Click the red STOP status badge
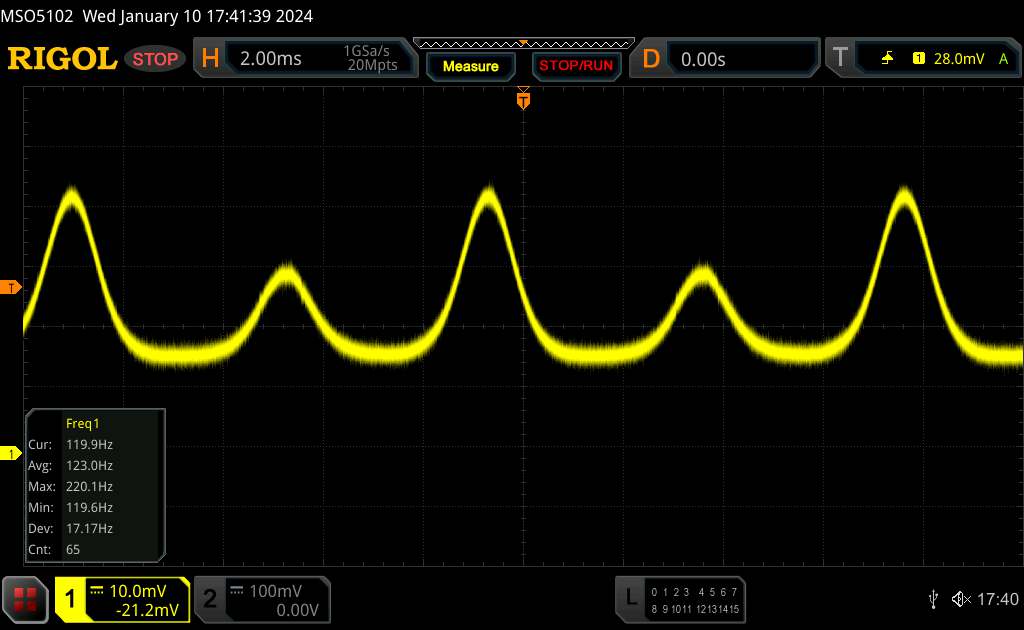The width and height of the screenshot is (1024, 630). point(156,59)
